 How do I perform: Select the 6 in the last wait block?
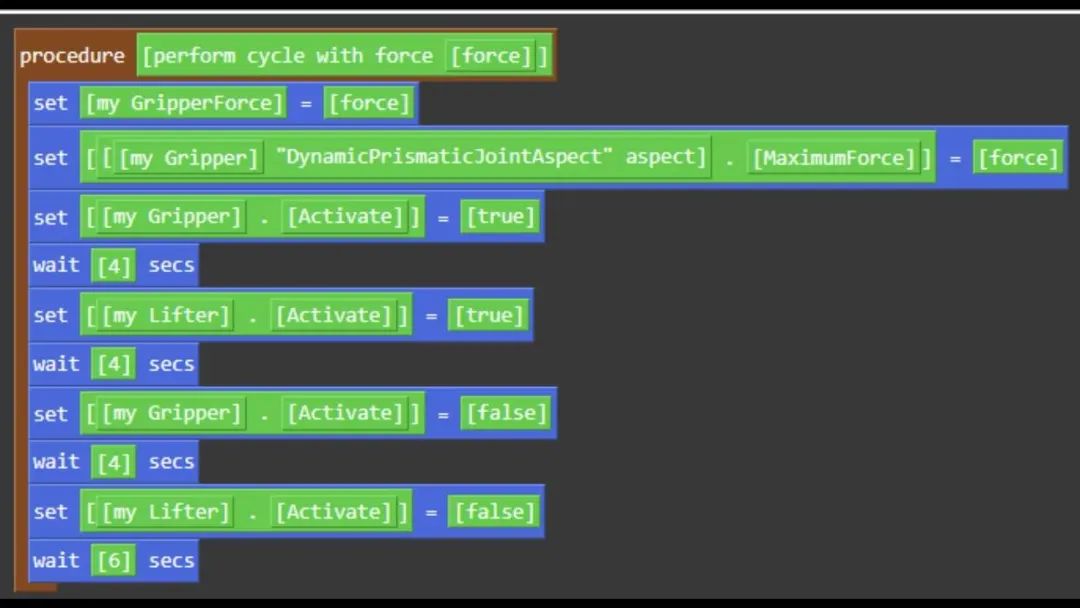(113, 561)
